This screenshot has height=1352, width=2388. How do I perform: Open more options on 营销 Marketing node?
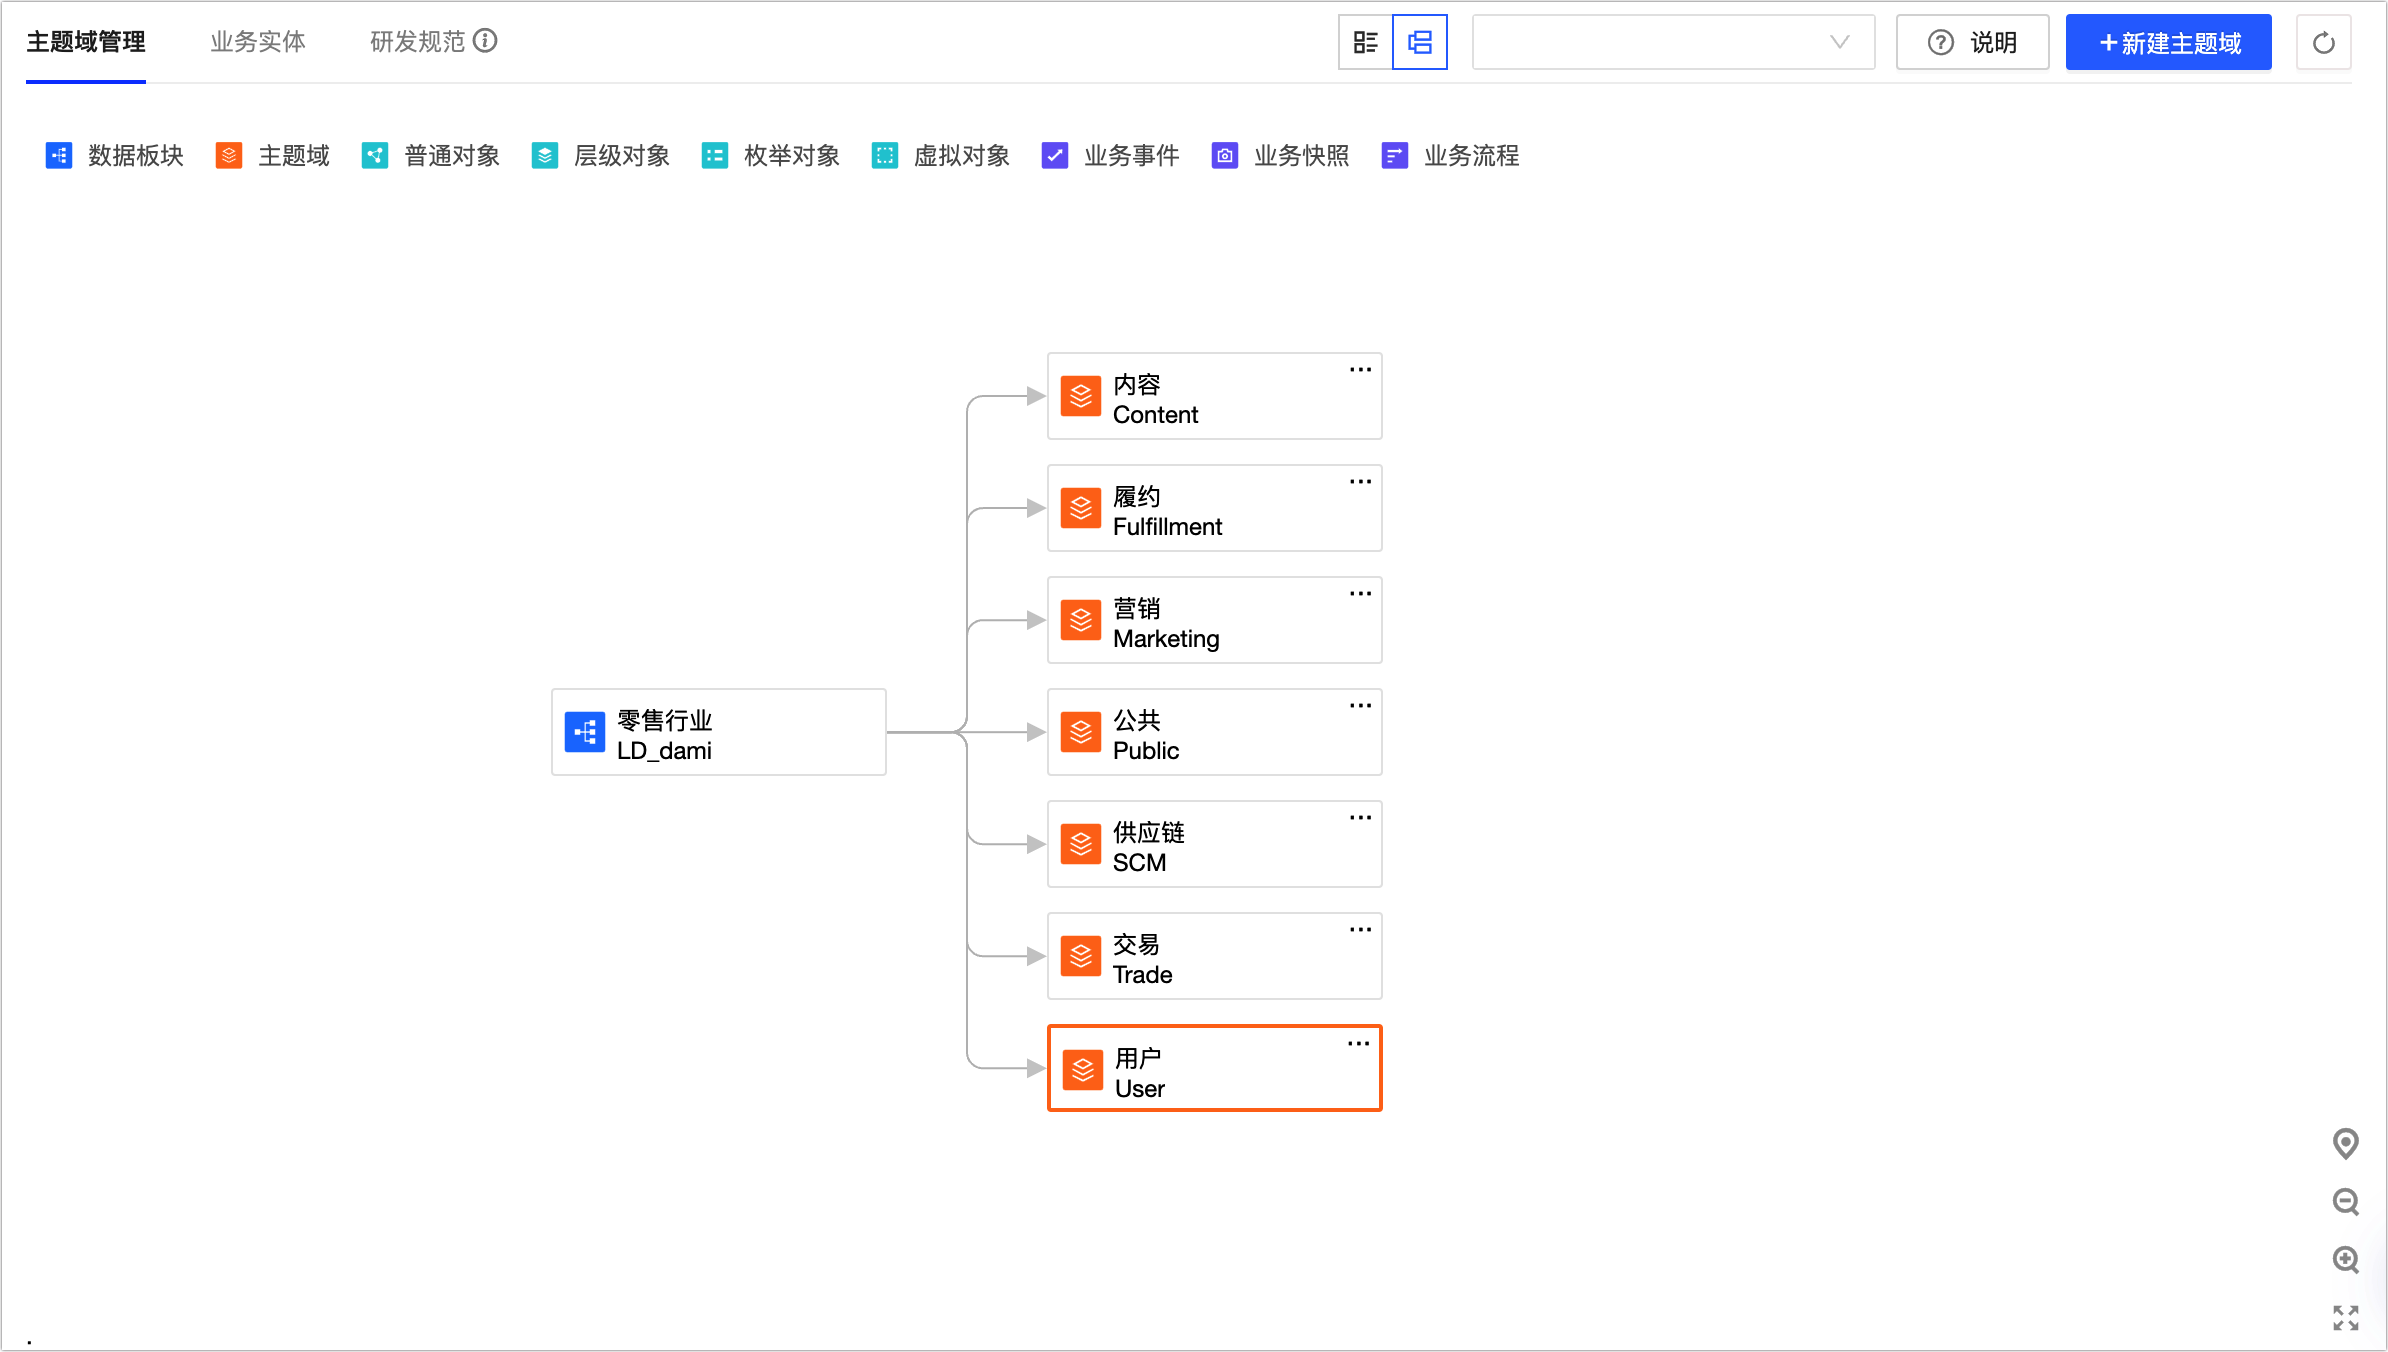(1360, 594)
